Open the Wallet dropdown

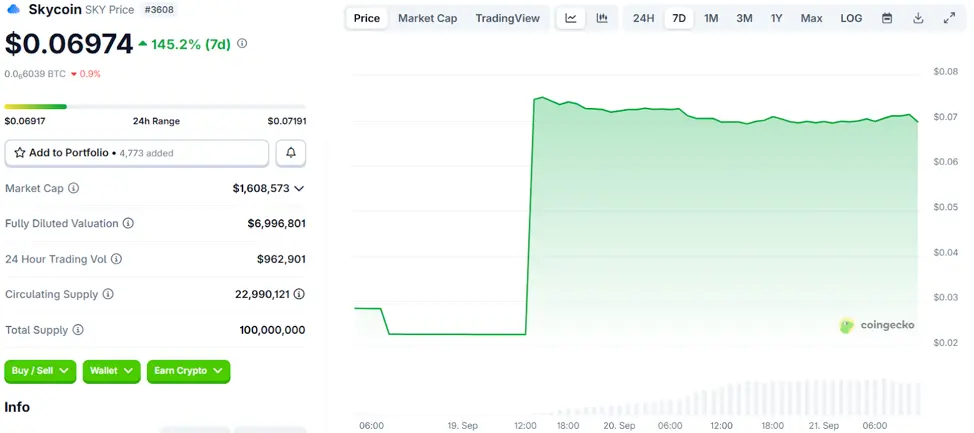pyautogui.click(x=111, y=371)
